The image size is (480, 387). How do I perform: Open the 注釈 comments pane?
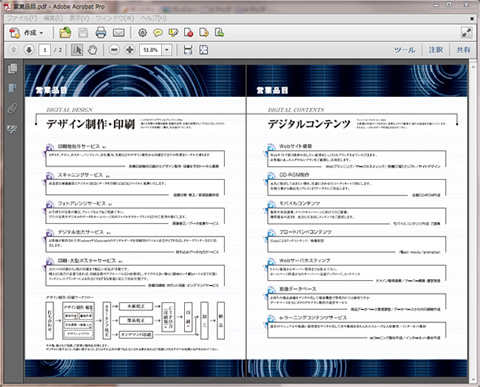click(435, 50)
